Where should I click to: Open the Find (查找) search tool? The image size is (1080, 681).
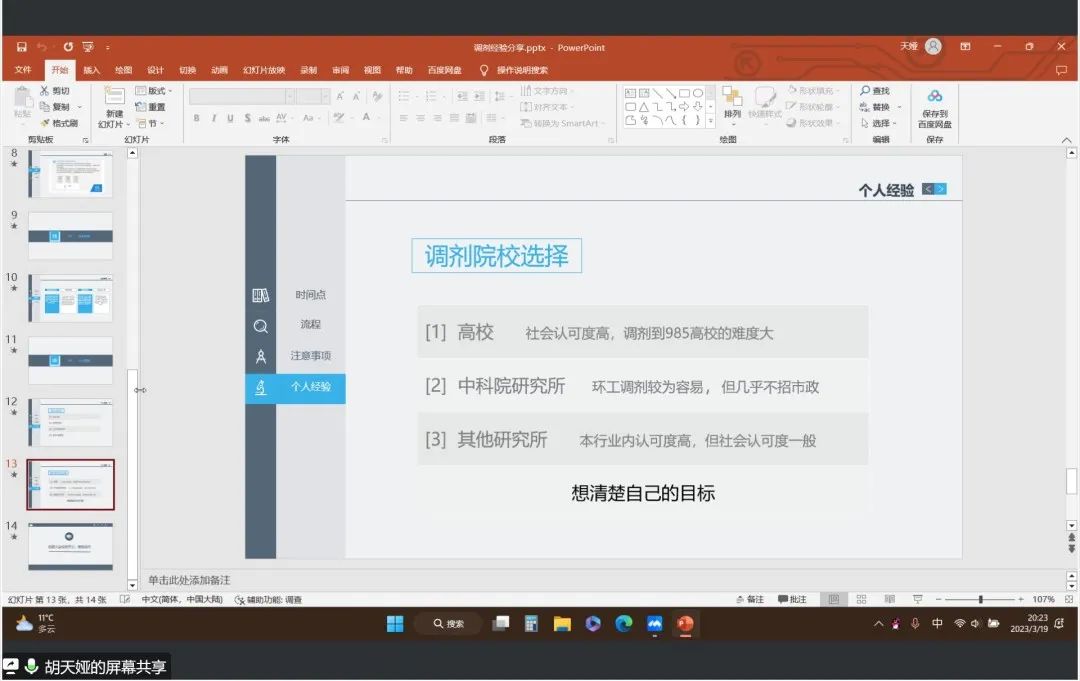[874, 91]
